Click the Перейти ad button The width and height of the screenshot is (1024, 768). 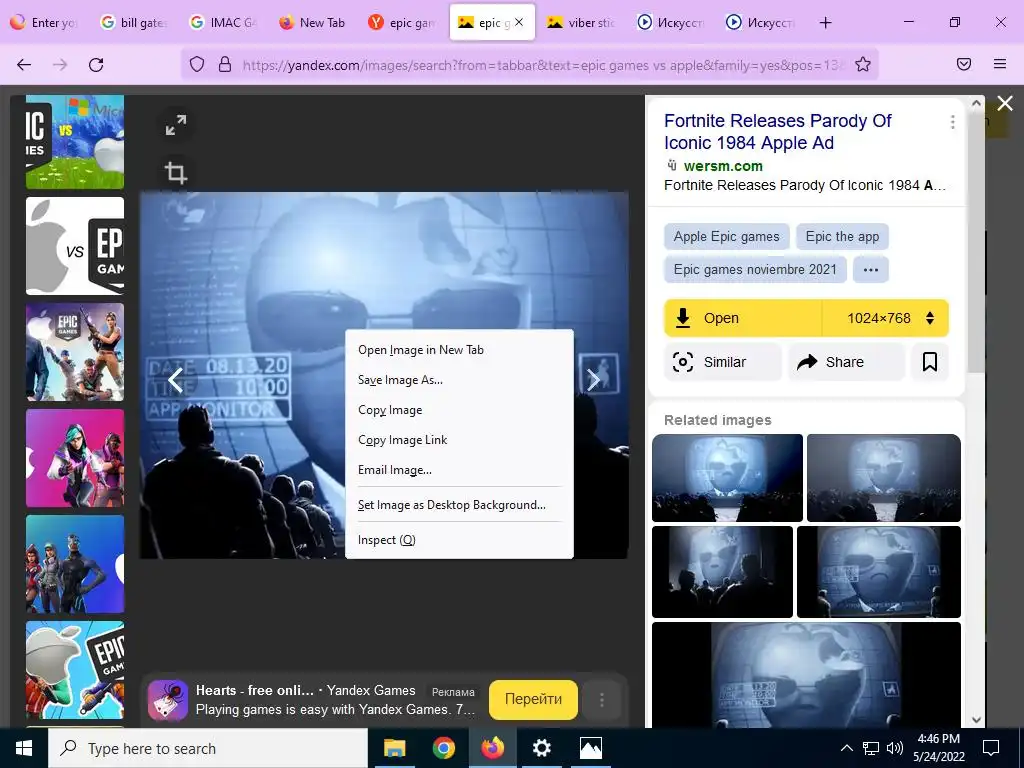click(533, 699)
